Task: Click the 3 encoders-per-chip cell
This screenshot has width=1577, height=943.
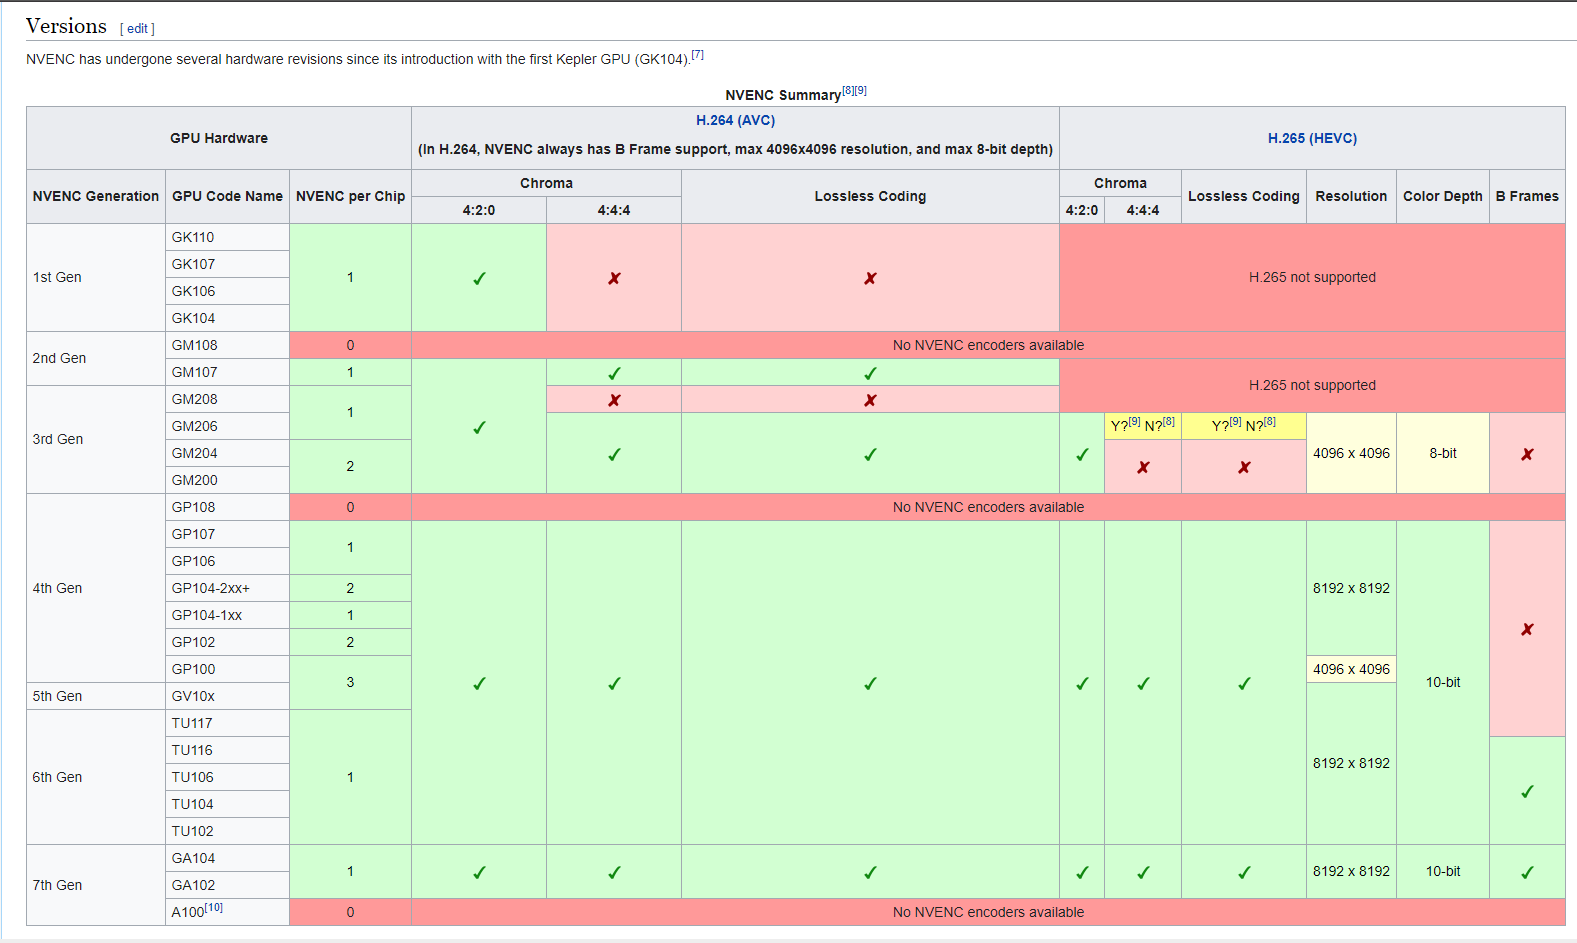Action: pos(350,682)
